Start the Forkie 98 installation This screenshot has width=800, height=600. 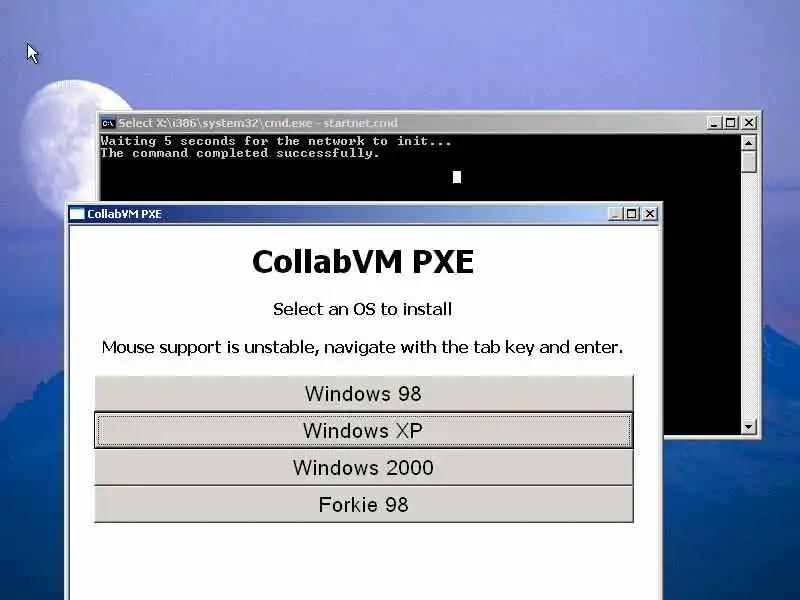pyautogui.click(x=364, y=505)
